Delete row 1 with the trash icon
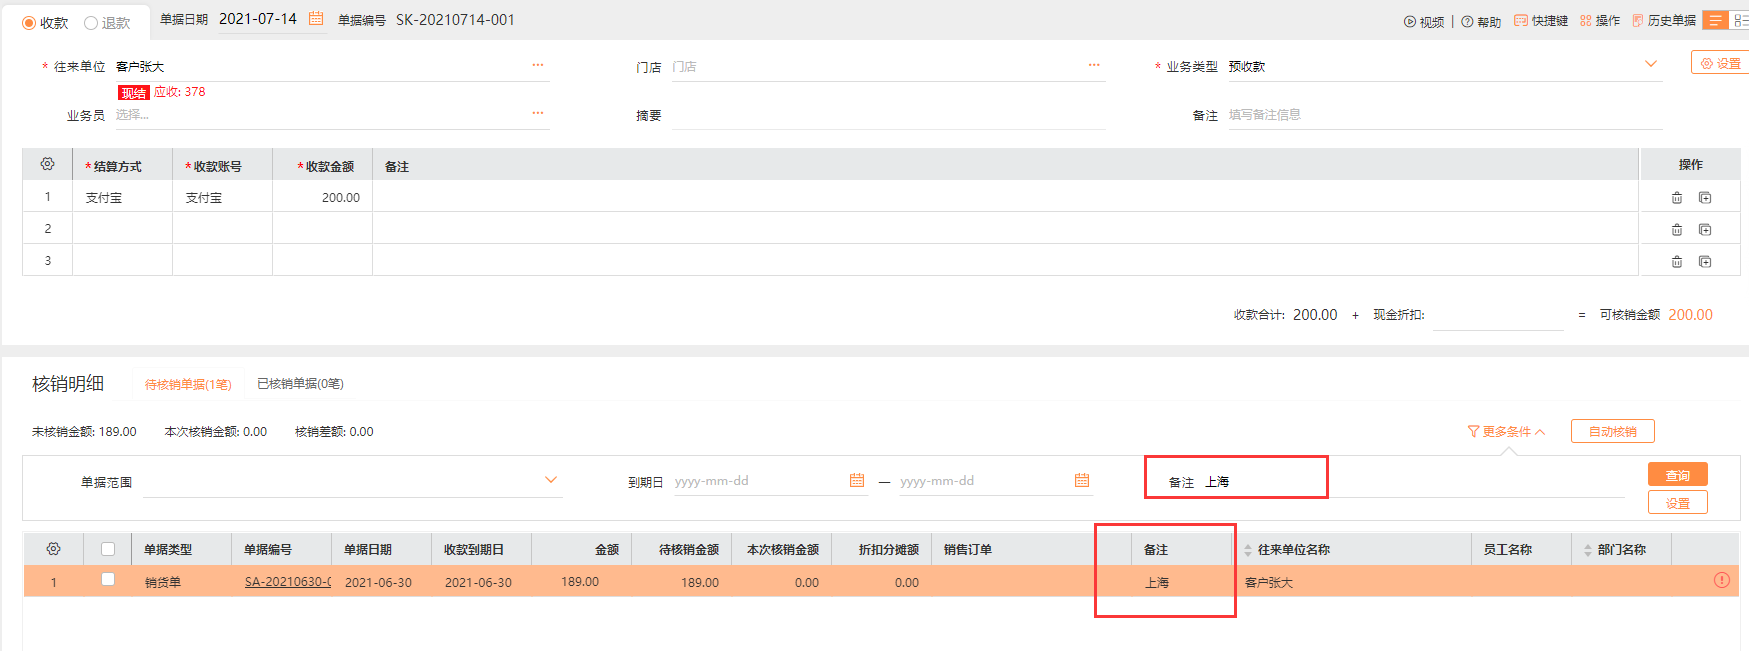The image size is (1749, 651). (x=1677, y=198)
